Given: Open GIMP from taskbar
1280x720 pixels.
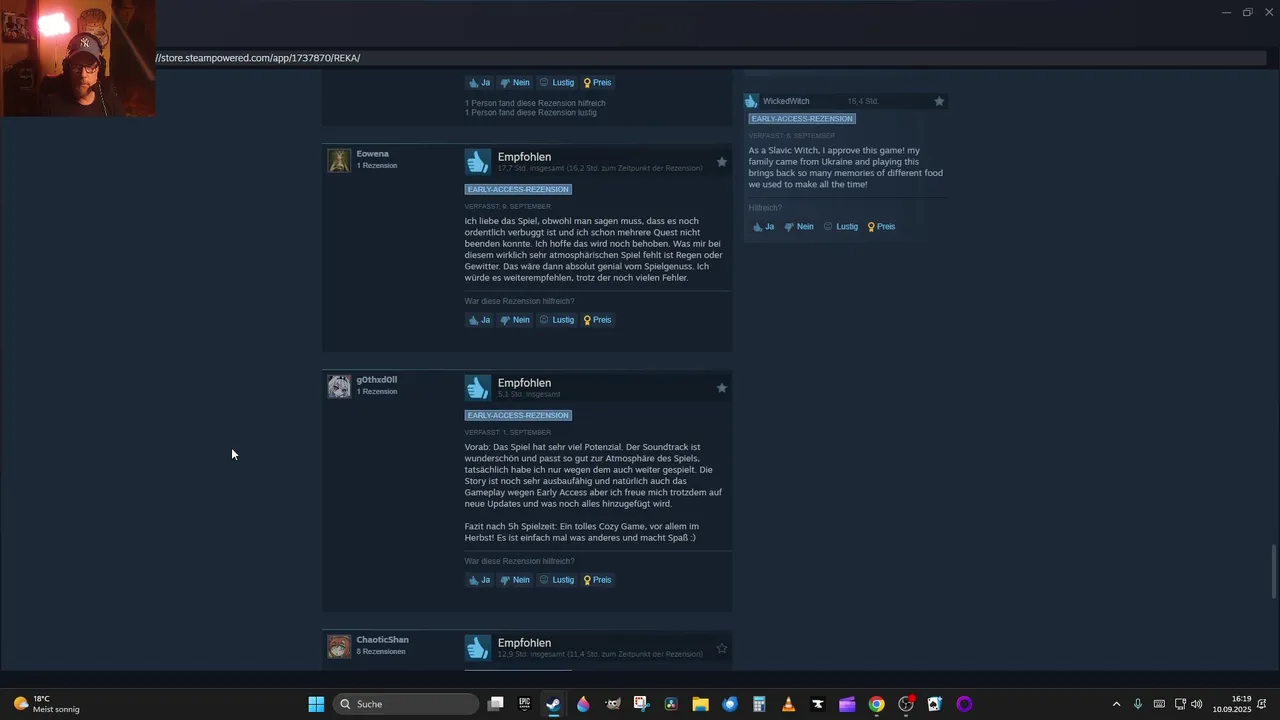Looking at the screenshot, I should coord(613,704).
